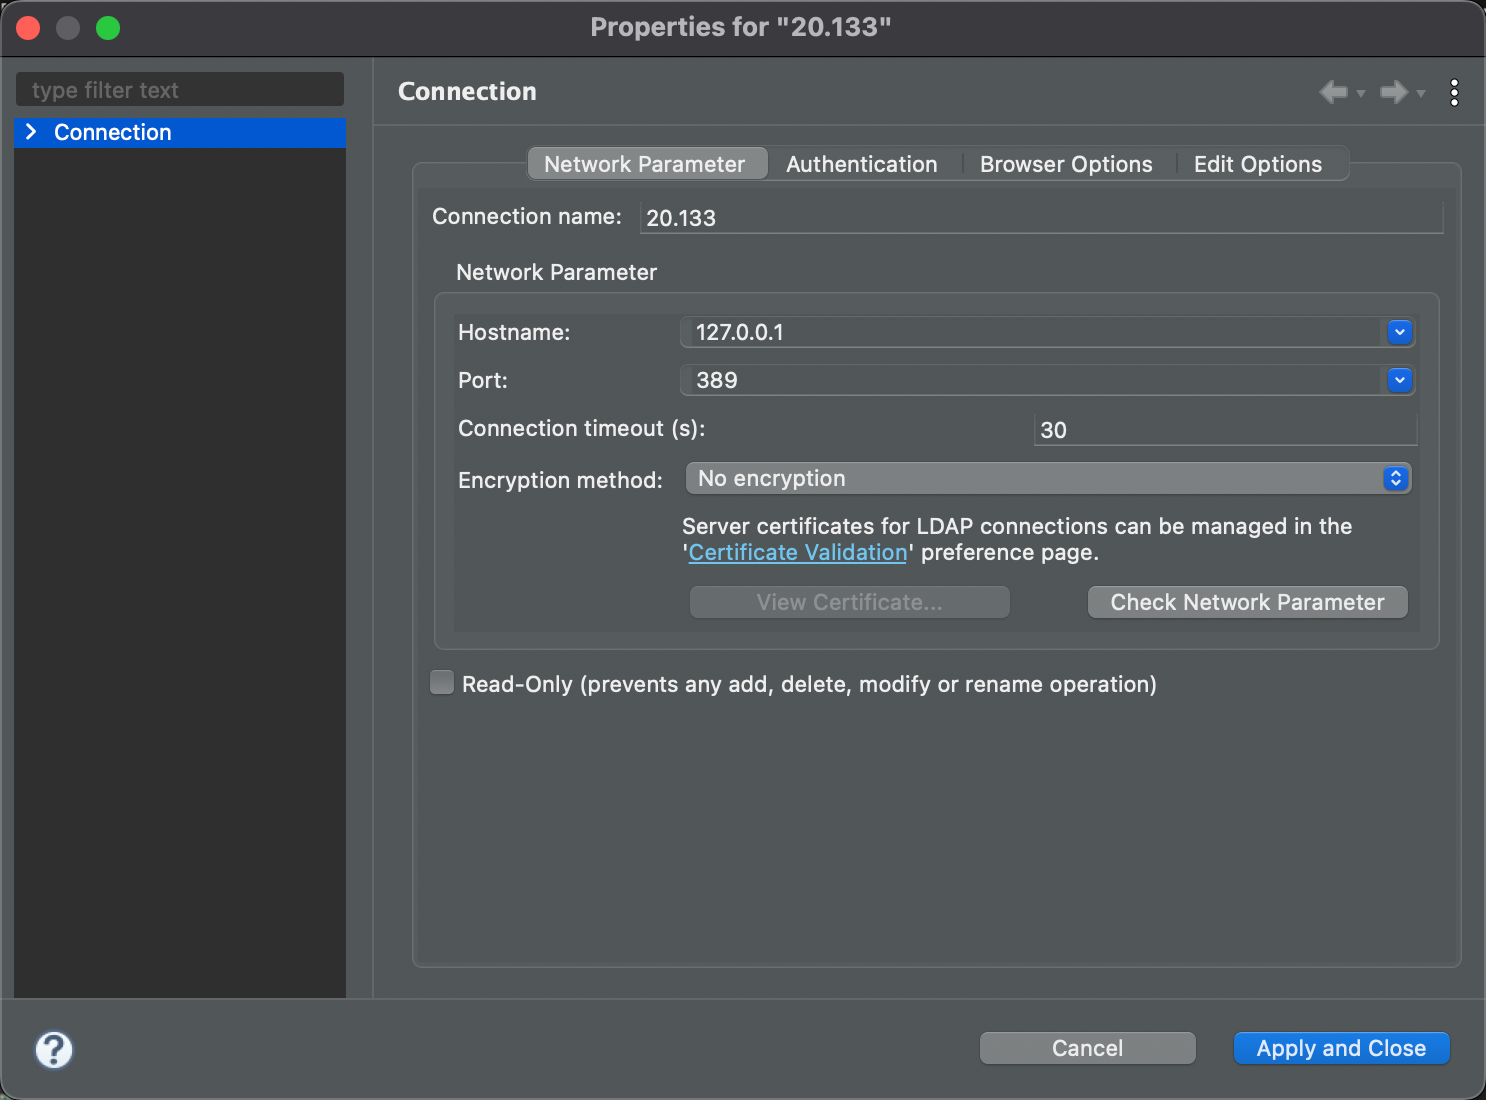This screenshot has width=1486, height=1100.
Task: Click Apply and Close
Action: tap(1342, 1048)
